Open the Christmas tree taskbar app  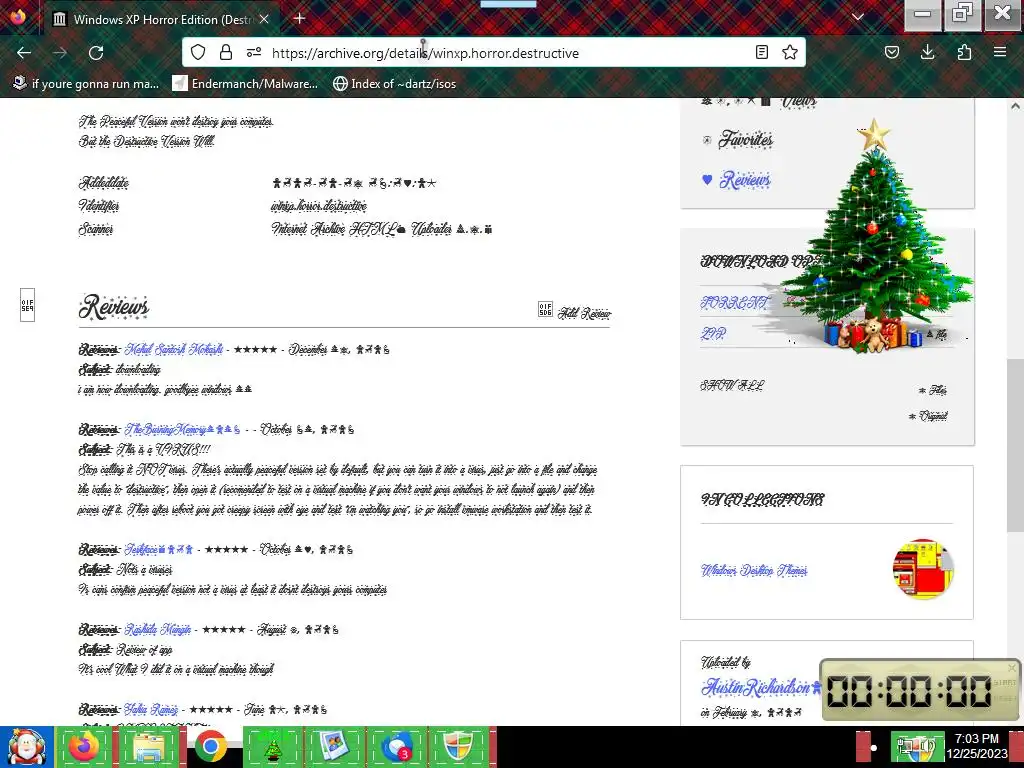coord(272,747)
